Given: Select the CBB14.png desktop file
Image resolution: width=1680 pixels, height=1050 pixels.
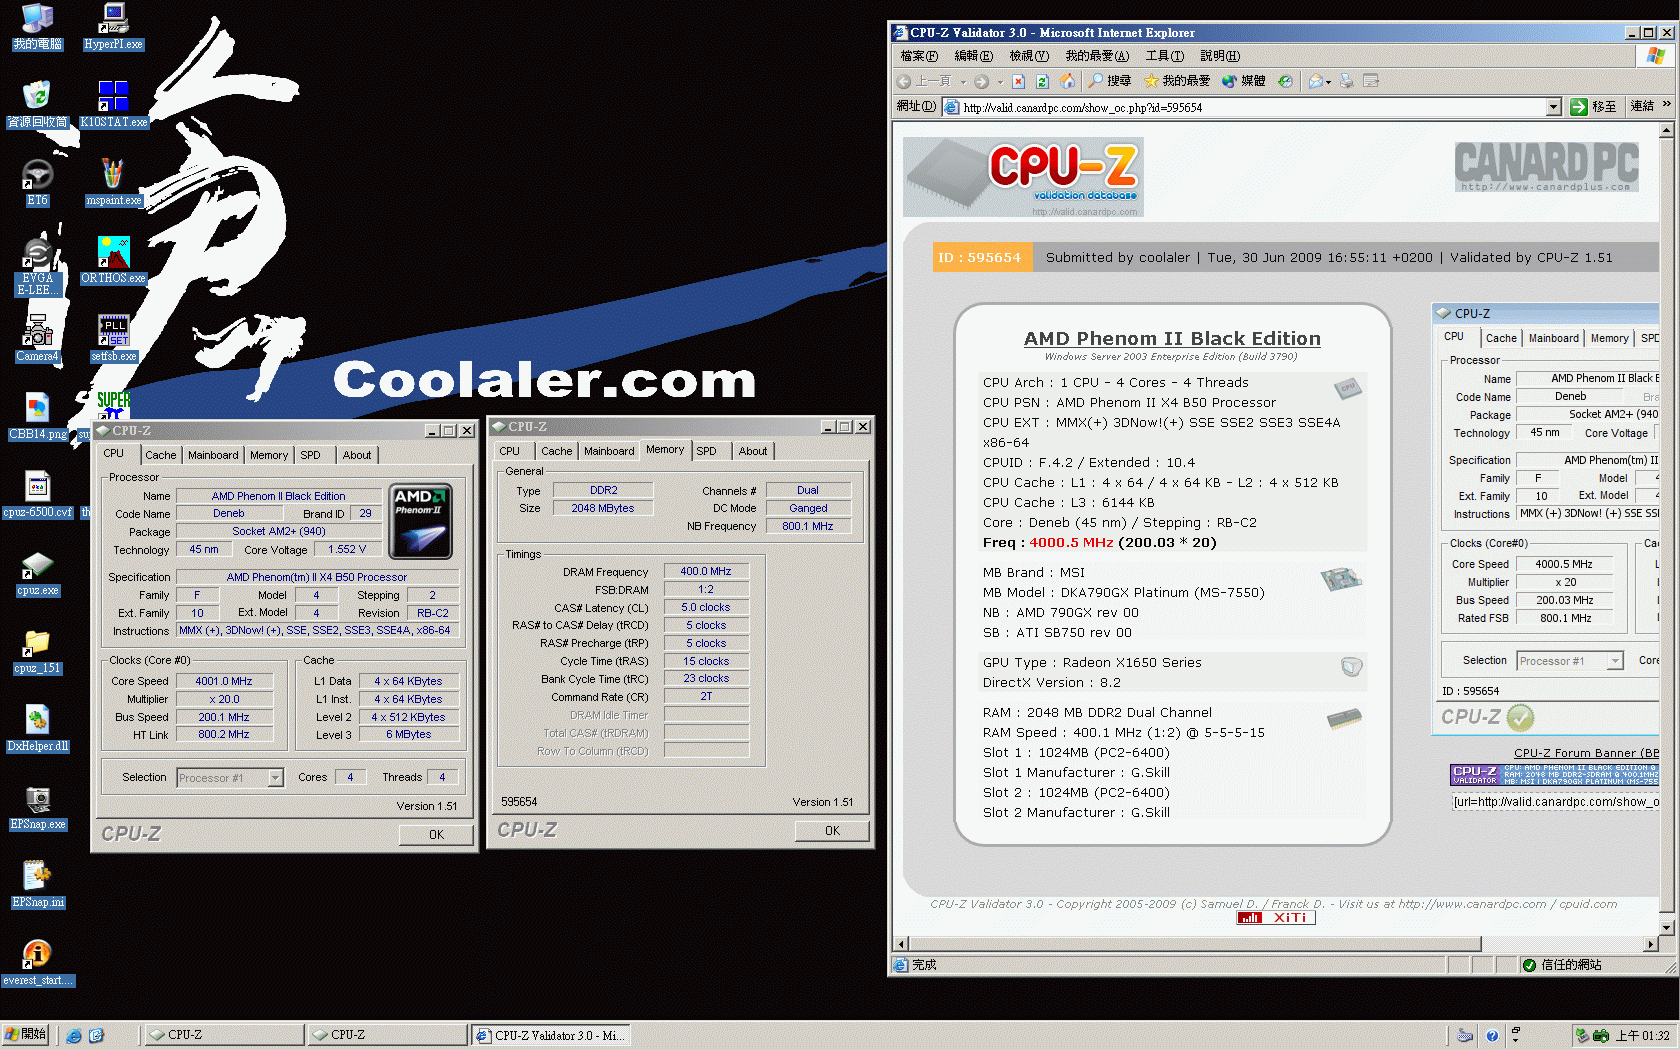Looking at the screenshot, I should 37,416.
